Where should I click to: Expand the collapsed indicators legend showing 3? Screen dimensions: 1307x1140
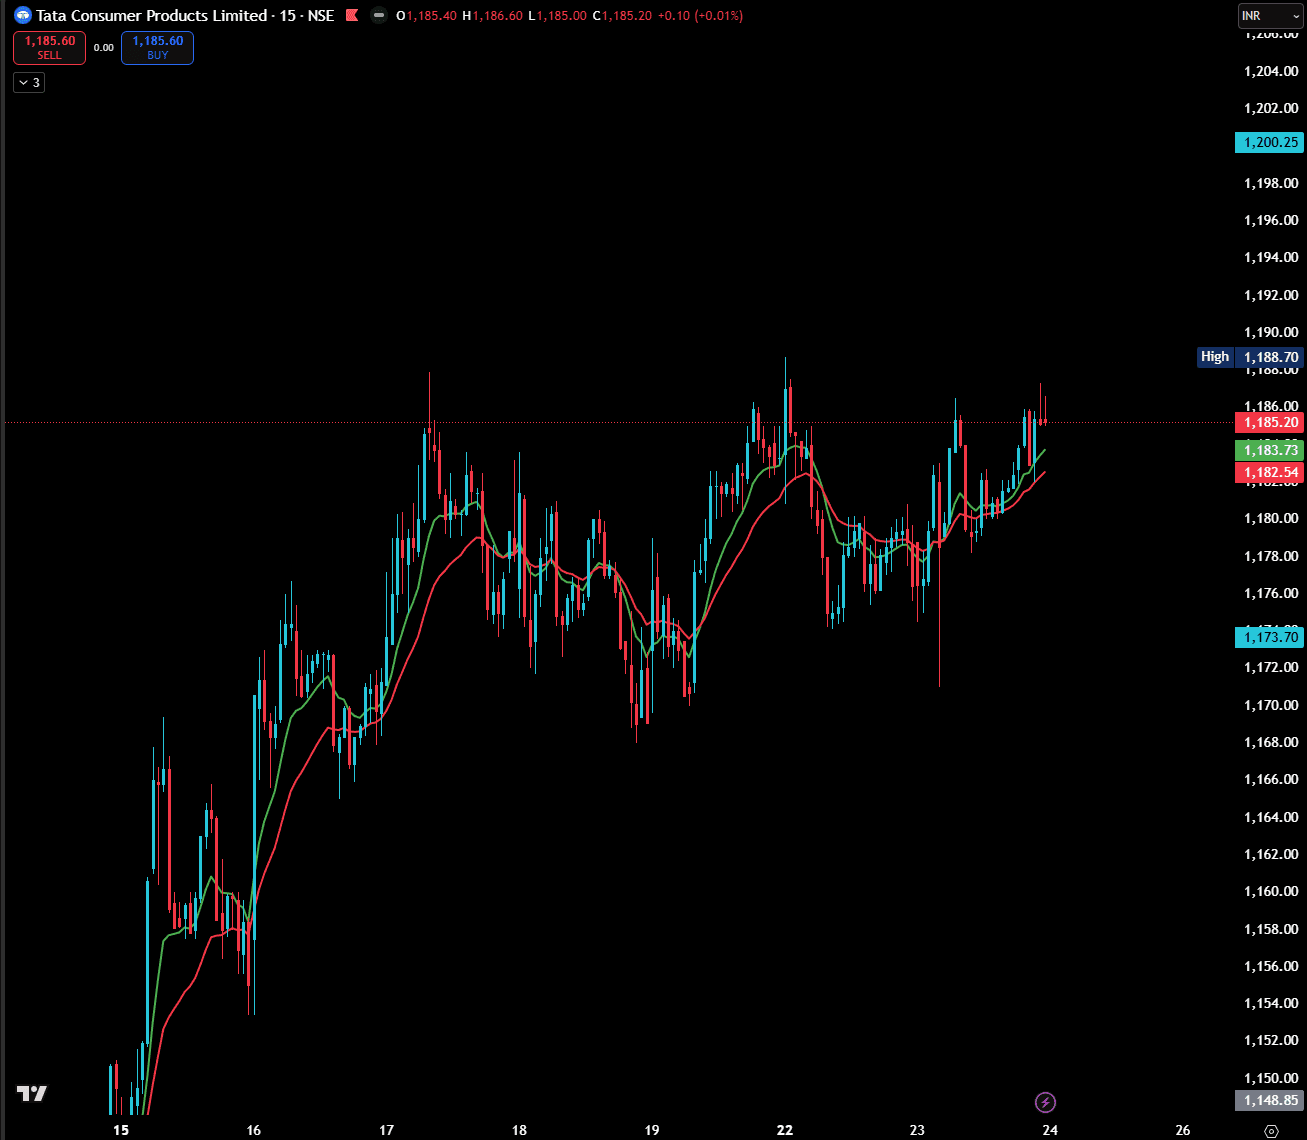pyautogui.click(x=28, y=83)
